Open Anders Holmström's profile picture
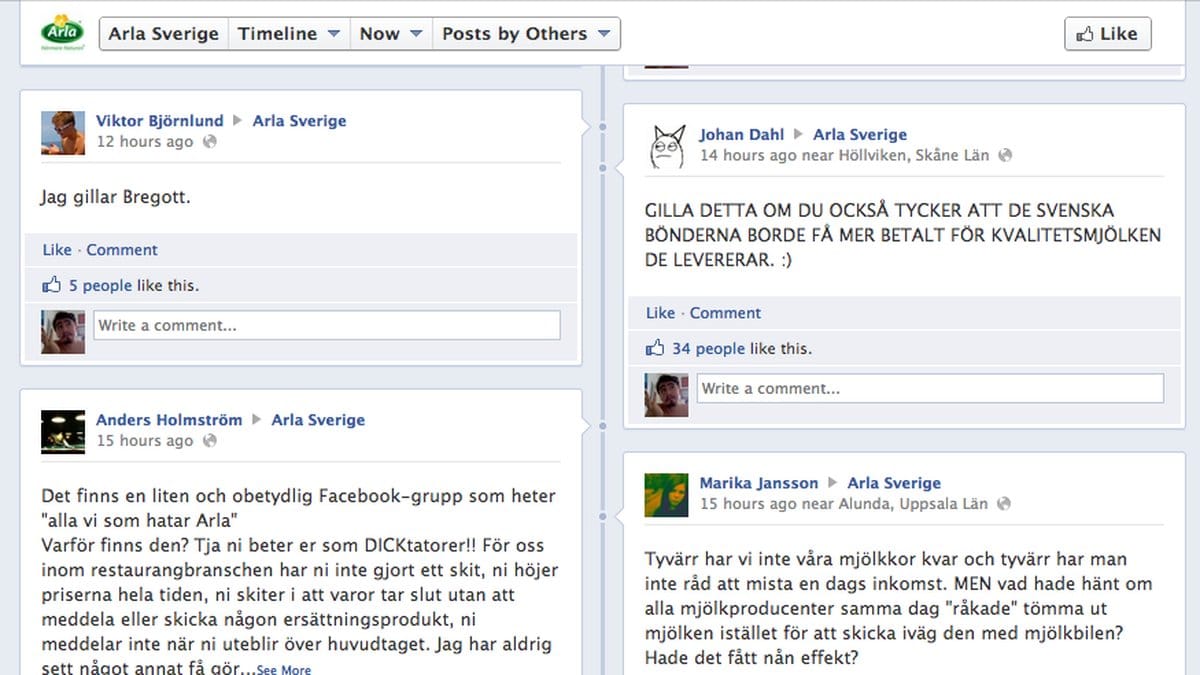This screenshot has height=675, width=1200. click(x=63, y=431)
